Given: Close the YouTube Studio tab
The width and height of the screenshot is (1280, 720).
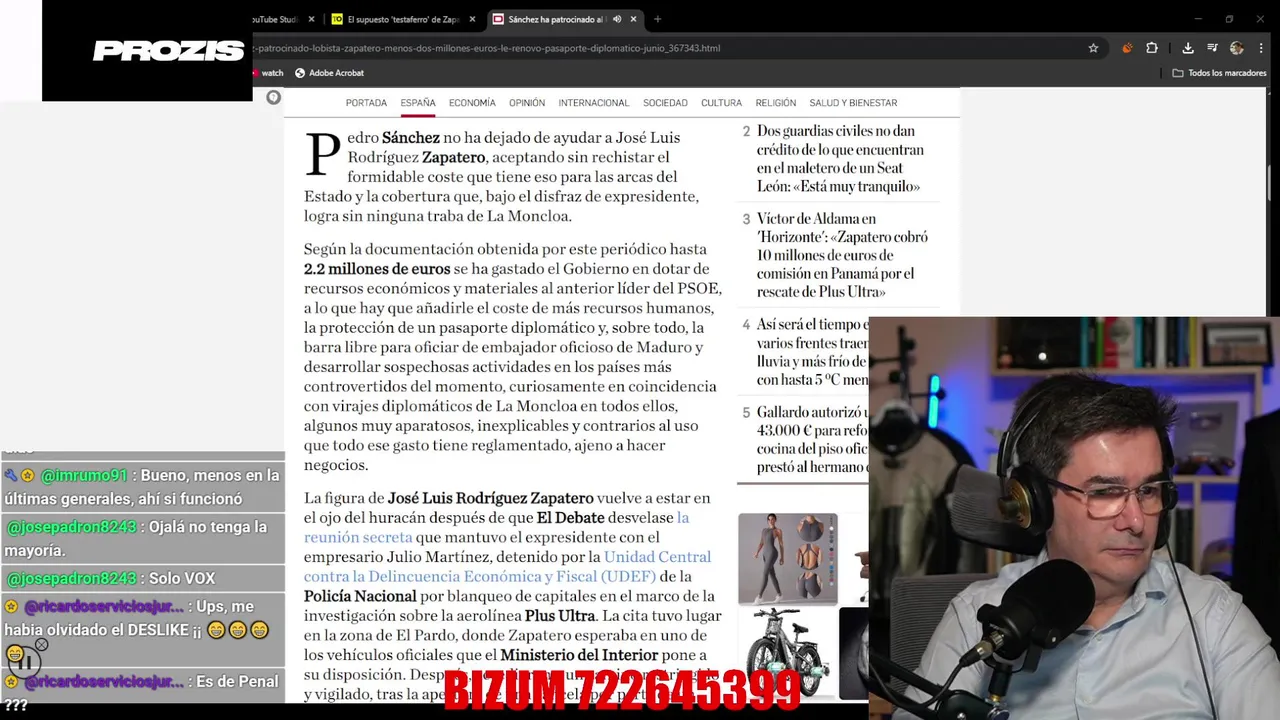Looking at the screenshot, I should point(311,19).
